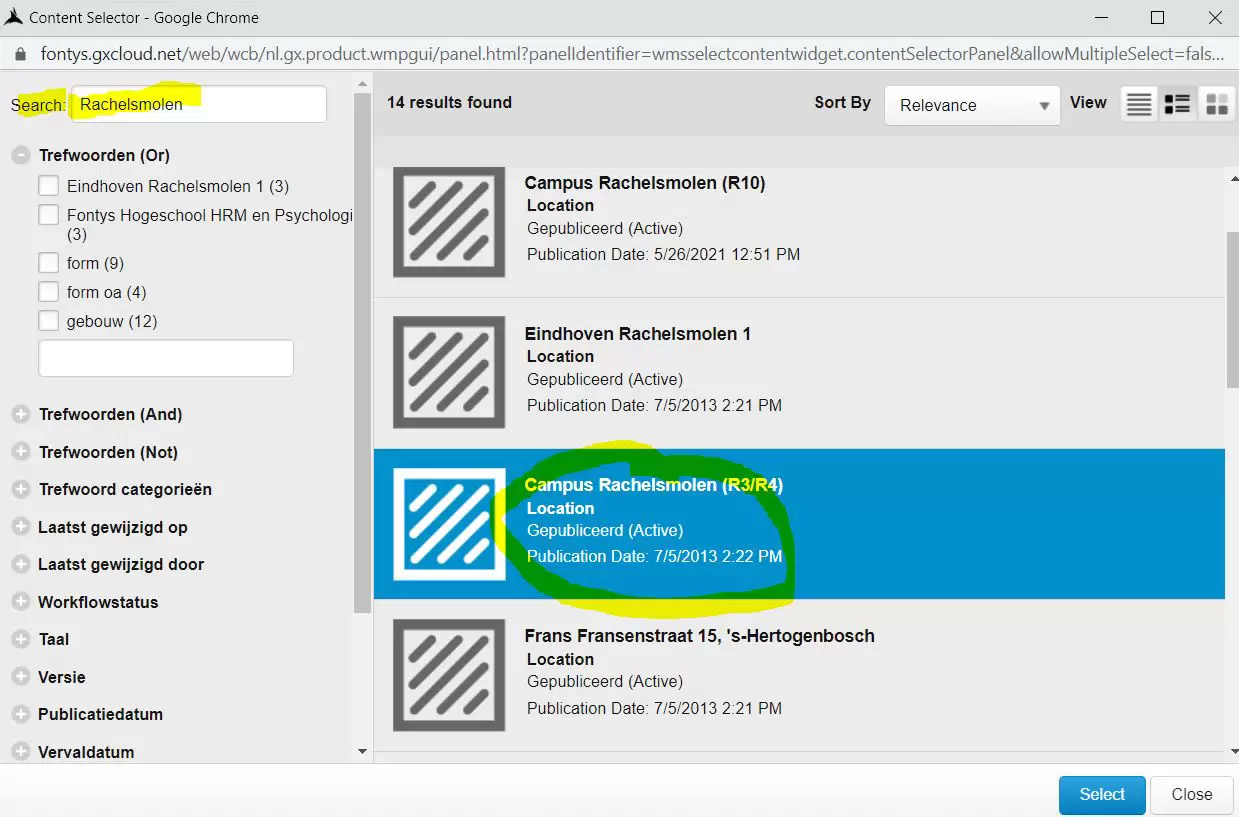Switch to the compact list view icon

[x=1138, y=104]
